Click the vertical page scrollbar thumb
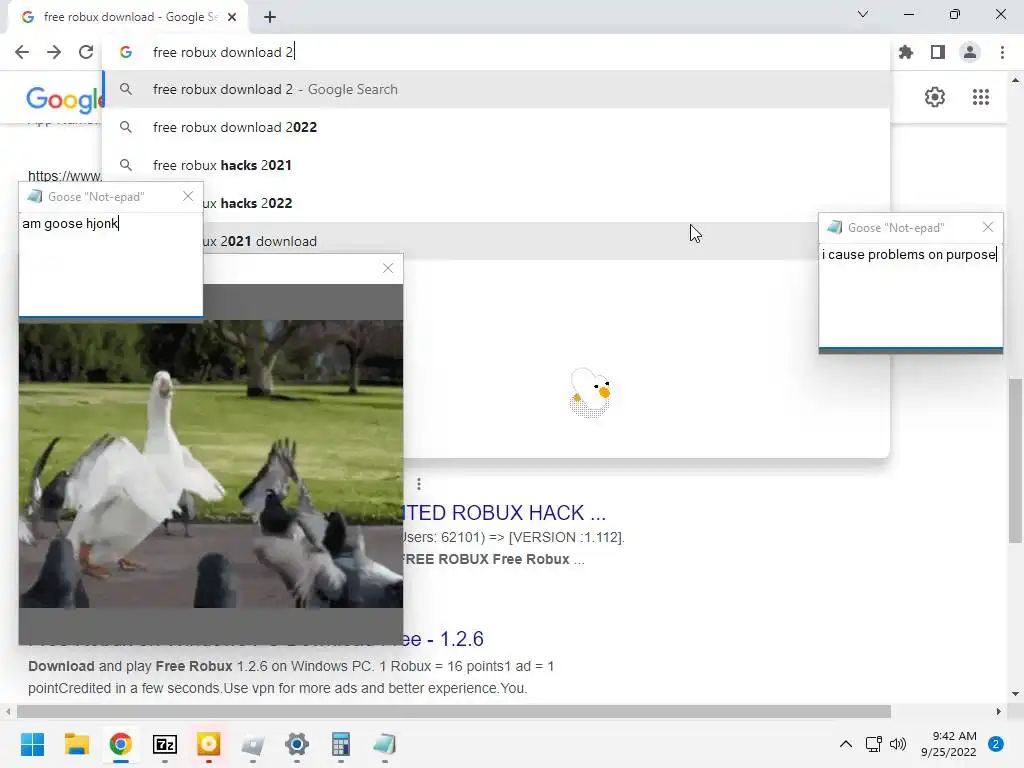Viewport: 1024px width, 768px height. point(1015,460)
